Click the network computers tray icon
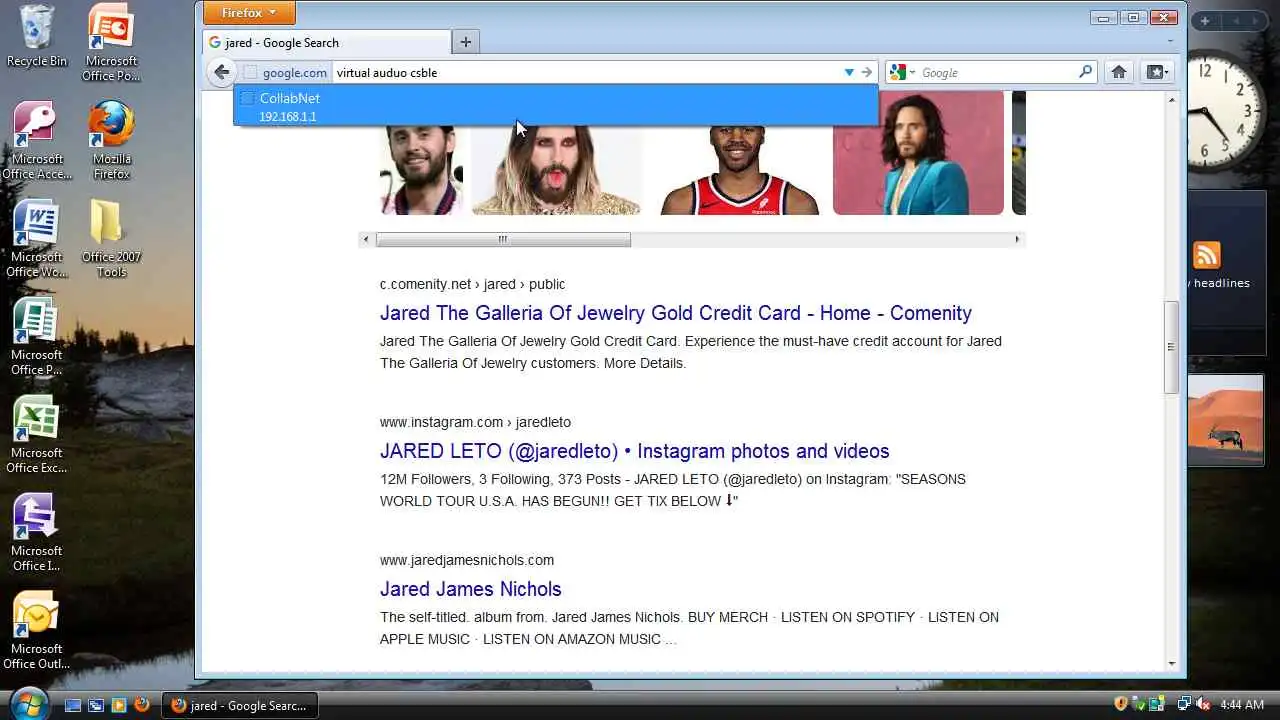 (1184, 704)
